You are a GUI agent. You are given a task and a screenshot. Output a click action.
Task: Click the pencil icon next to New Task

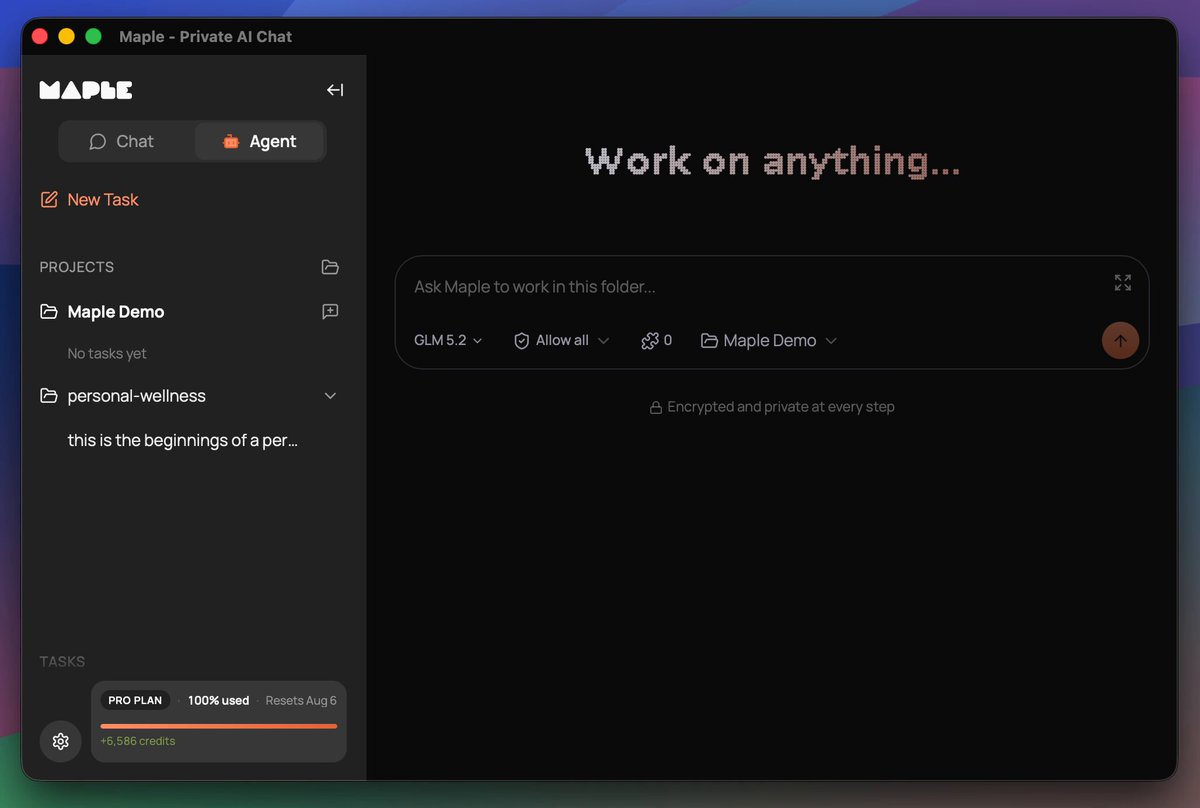tap(49, 199)
